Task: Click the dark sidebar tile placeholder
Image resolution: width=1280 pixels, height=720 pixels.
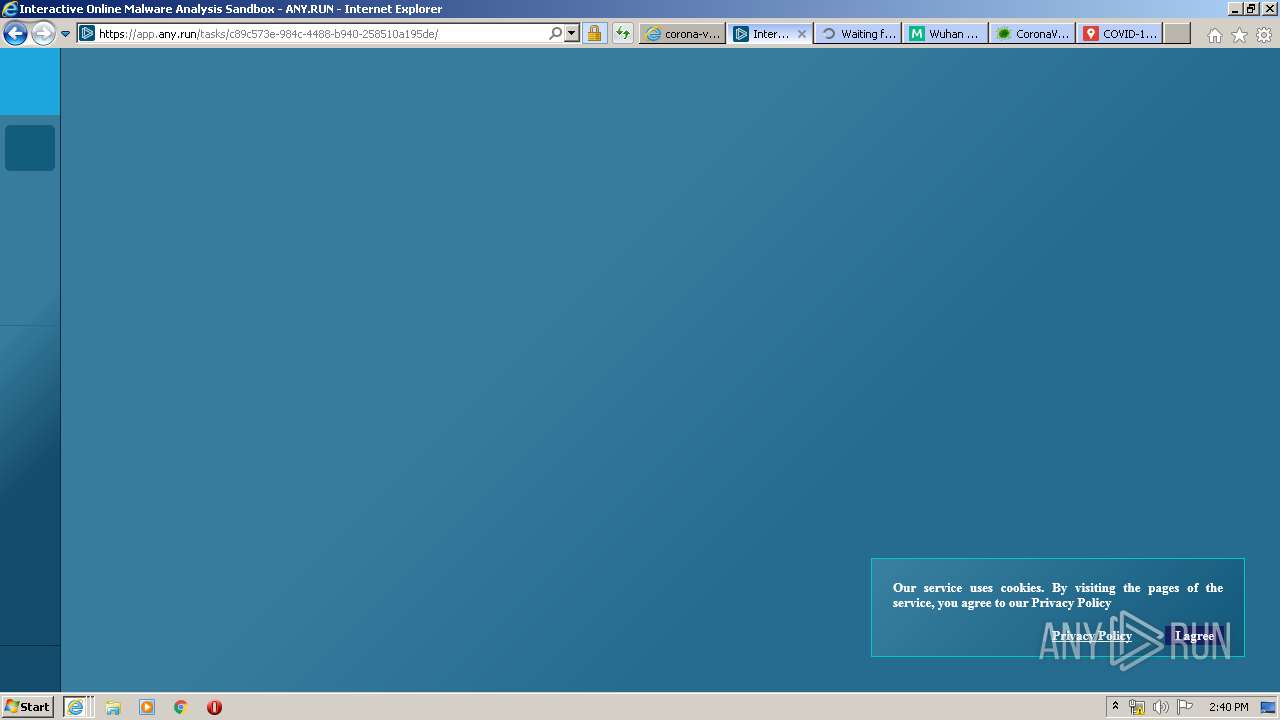Action: click(30, 148)
